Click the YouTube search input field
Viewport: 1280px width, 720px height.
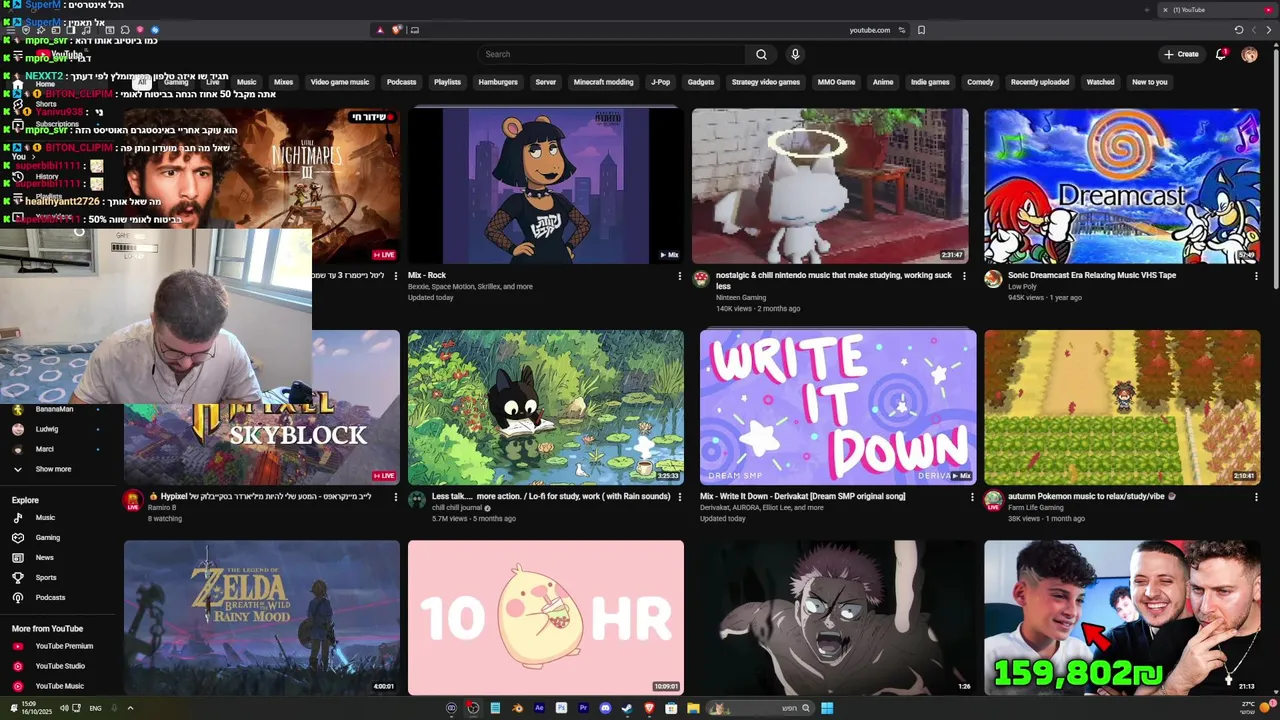coord(611,54)
